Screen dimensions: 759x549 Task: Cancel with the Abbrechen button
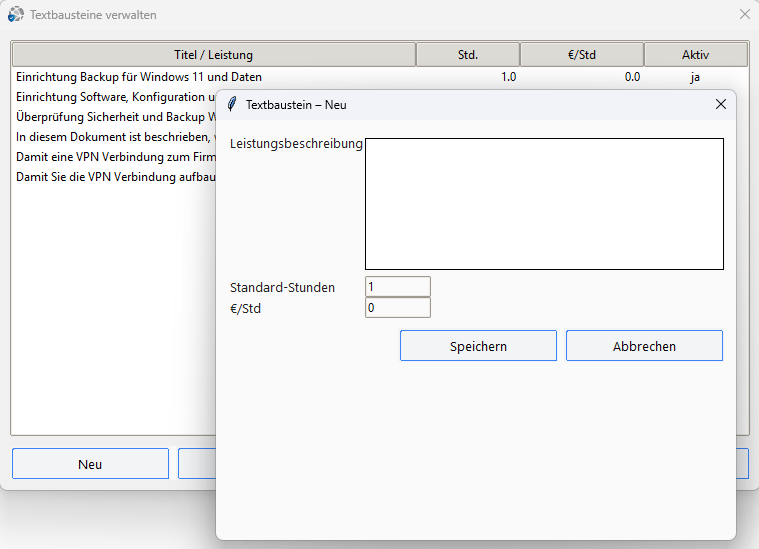coord(644,346)
